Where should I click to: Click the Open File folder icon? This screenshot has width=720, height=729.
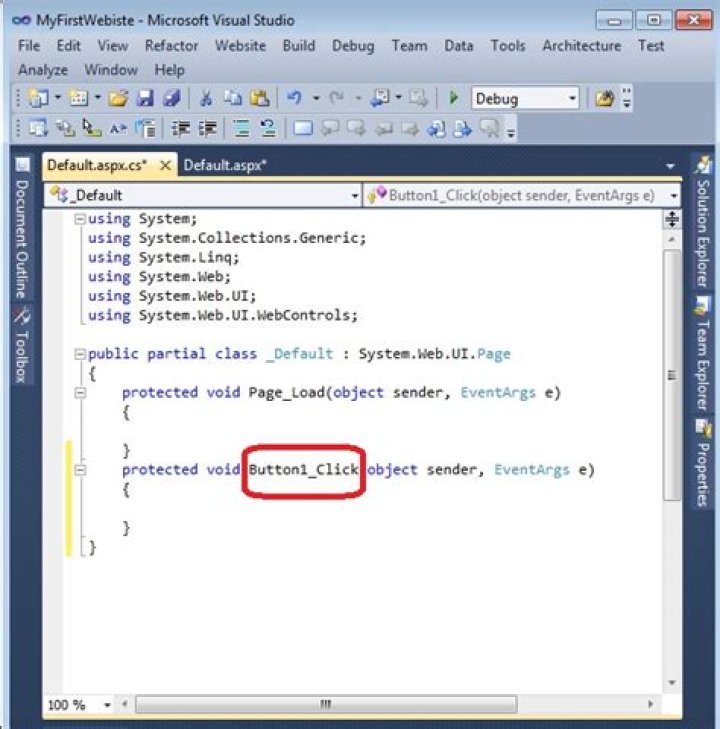(x=119, y=98)
